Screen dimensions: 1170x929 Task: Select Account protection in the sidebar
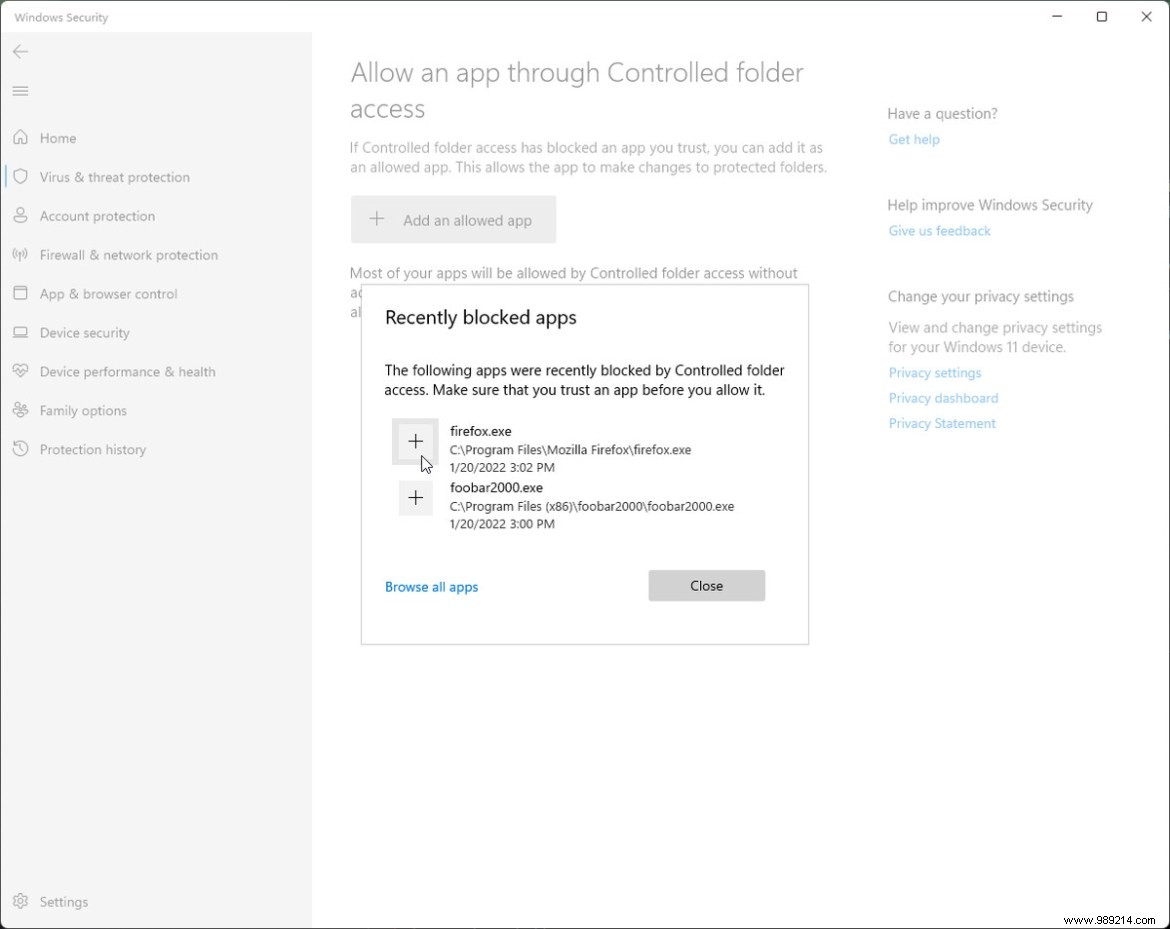(97, 216)
